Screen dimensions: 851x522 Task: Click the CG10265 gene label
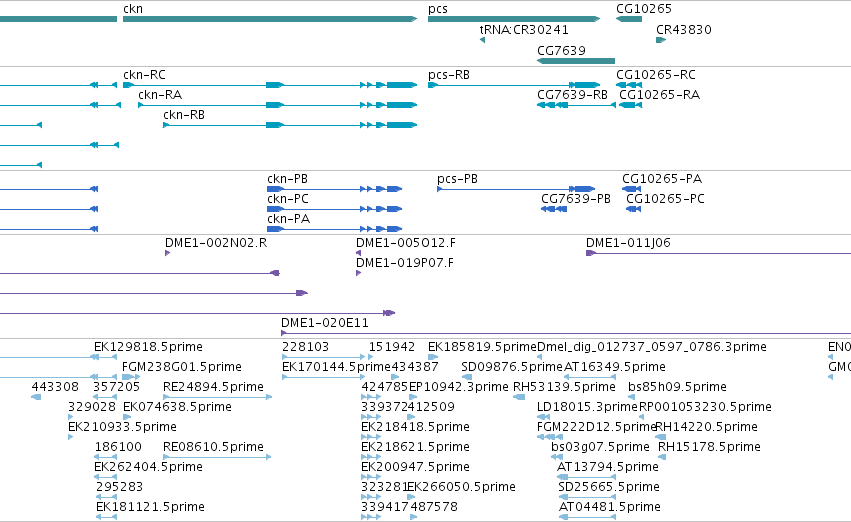point(644,9)
